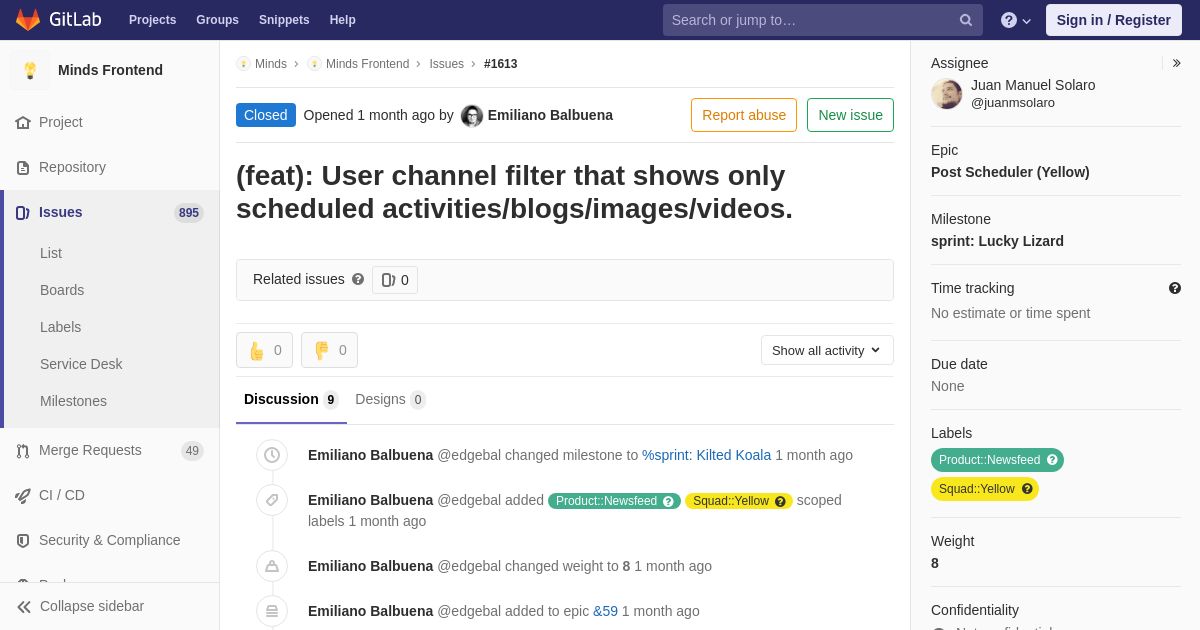
Task: Open the Show all activity dropdown
Action: point(827,350)
